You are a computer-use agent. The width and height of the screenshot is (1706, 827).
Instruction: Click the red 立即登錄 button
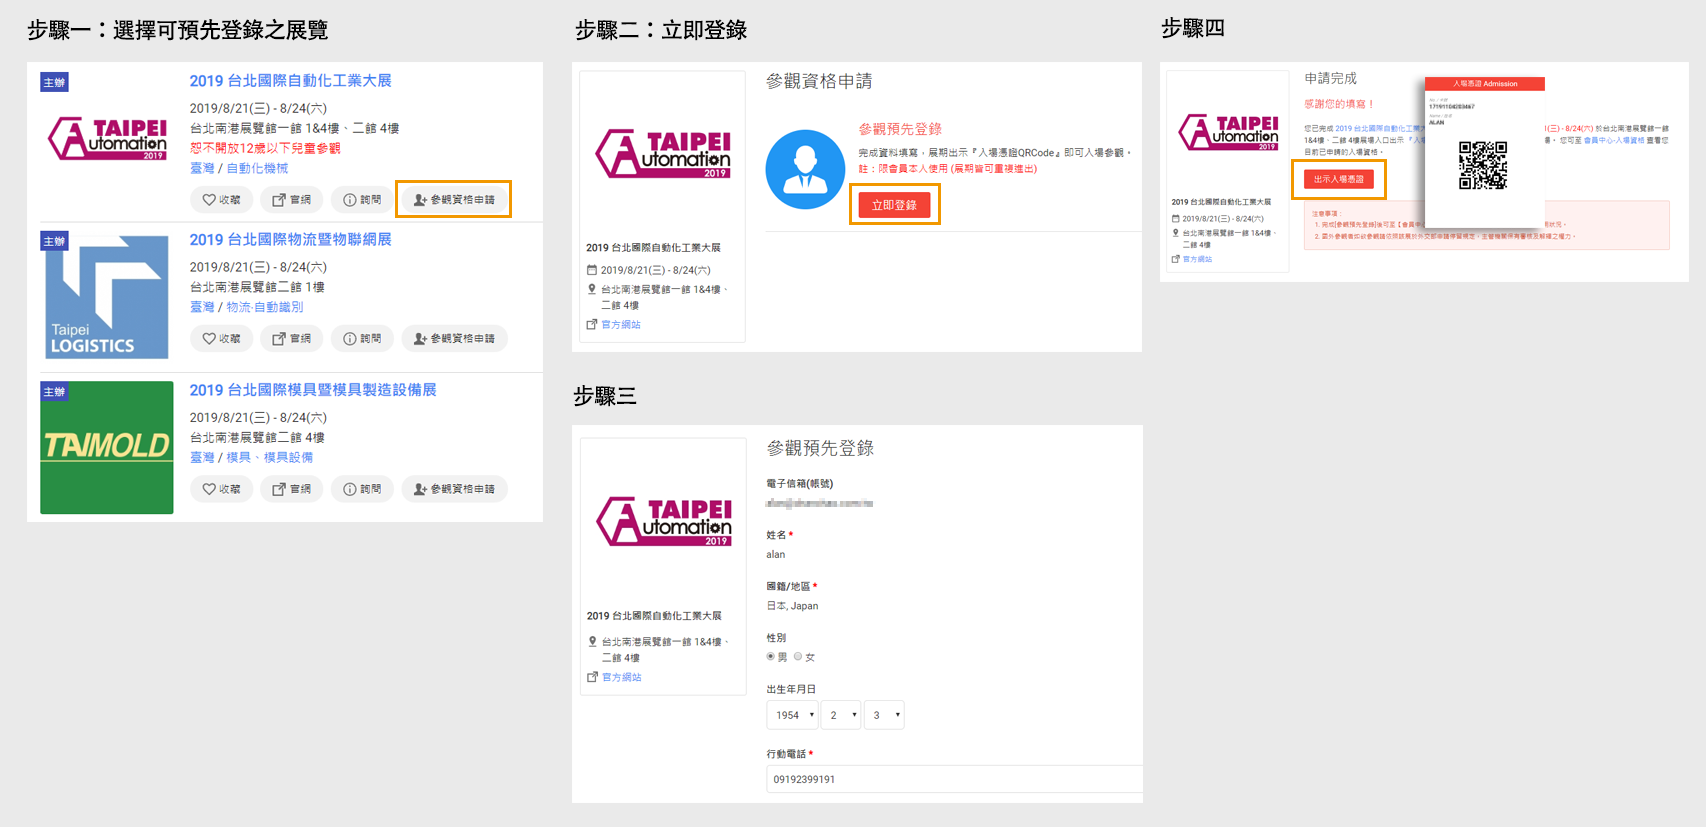894,205
